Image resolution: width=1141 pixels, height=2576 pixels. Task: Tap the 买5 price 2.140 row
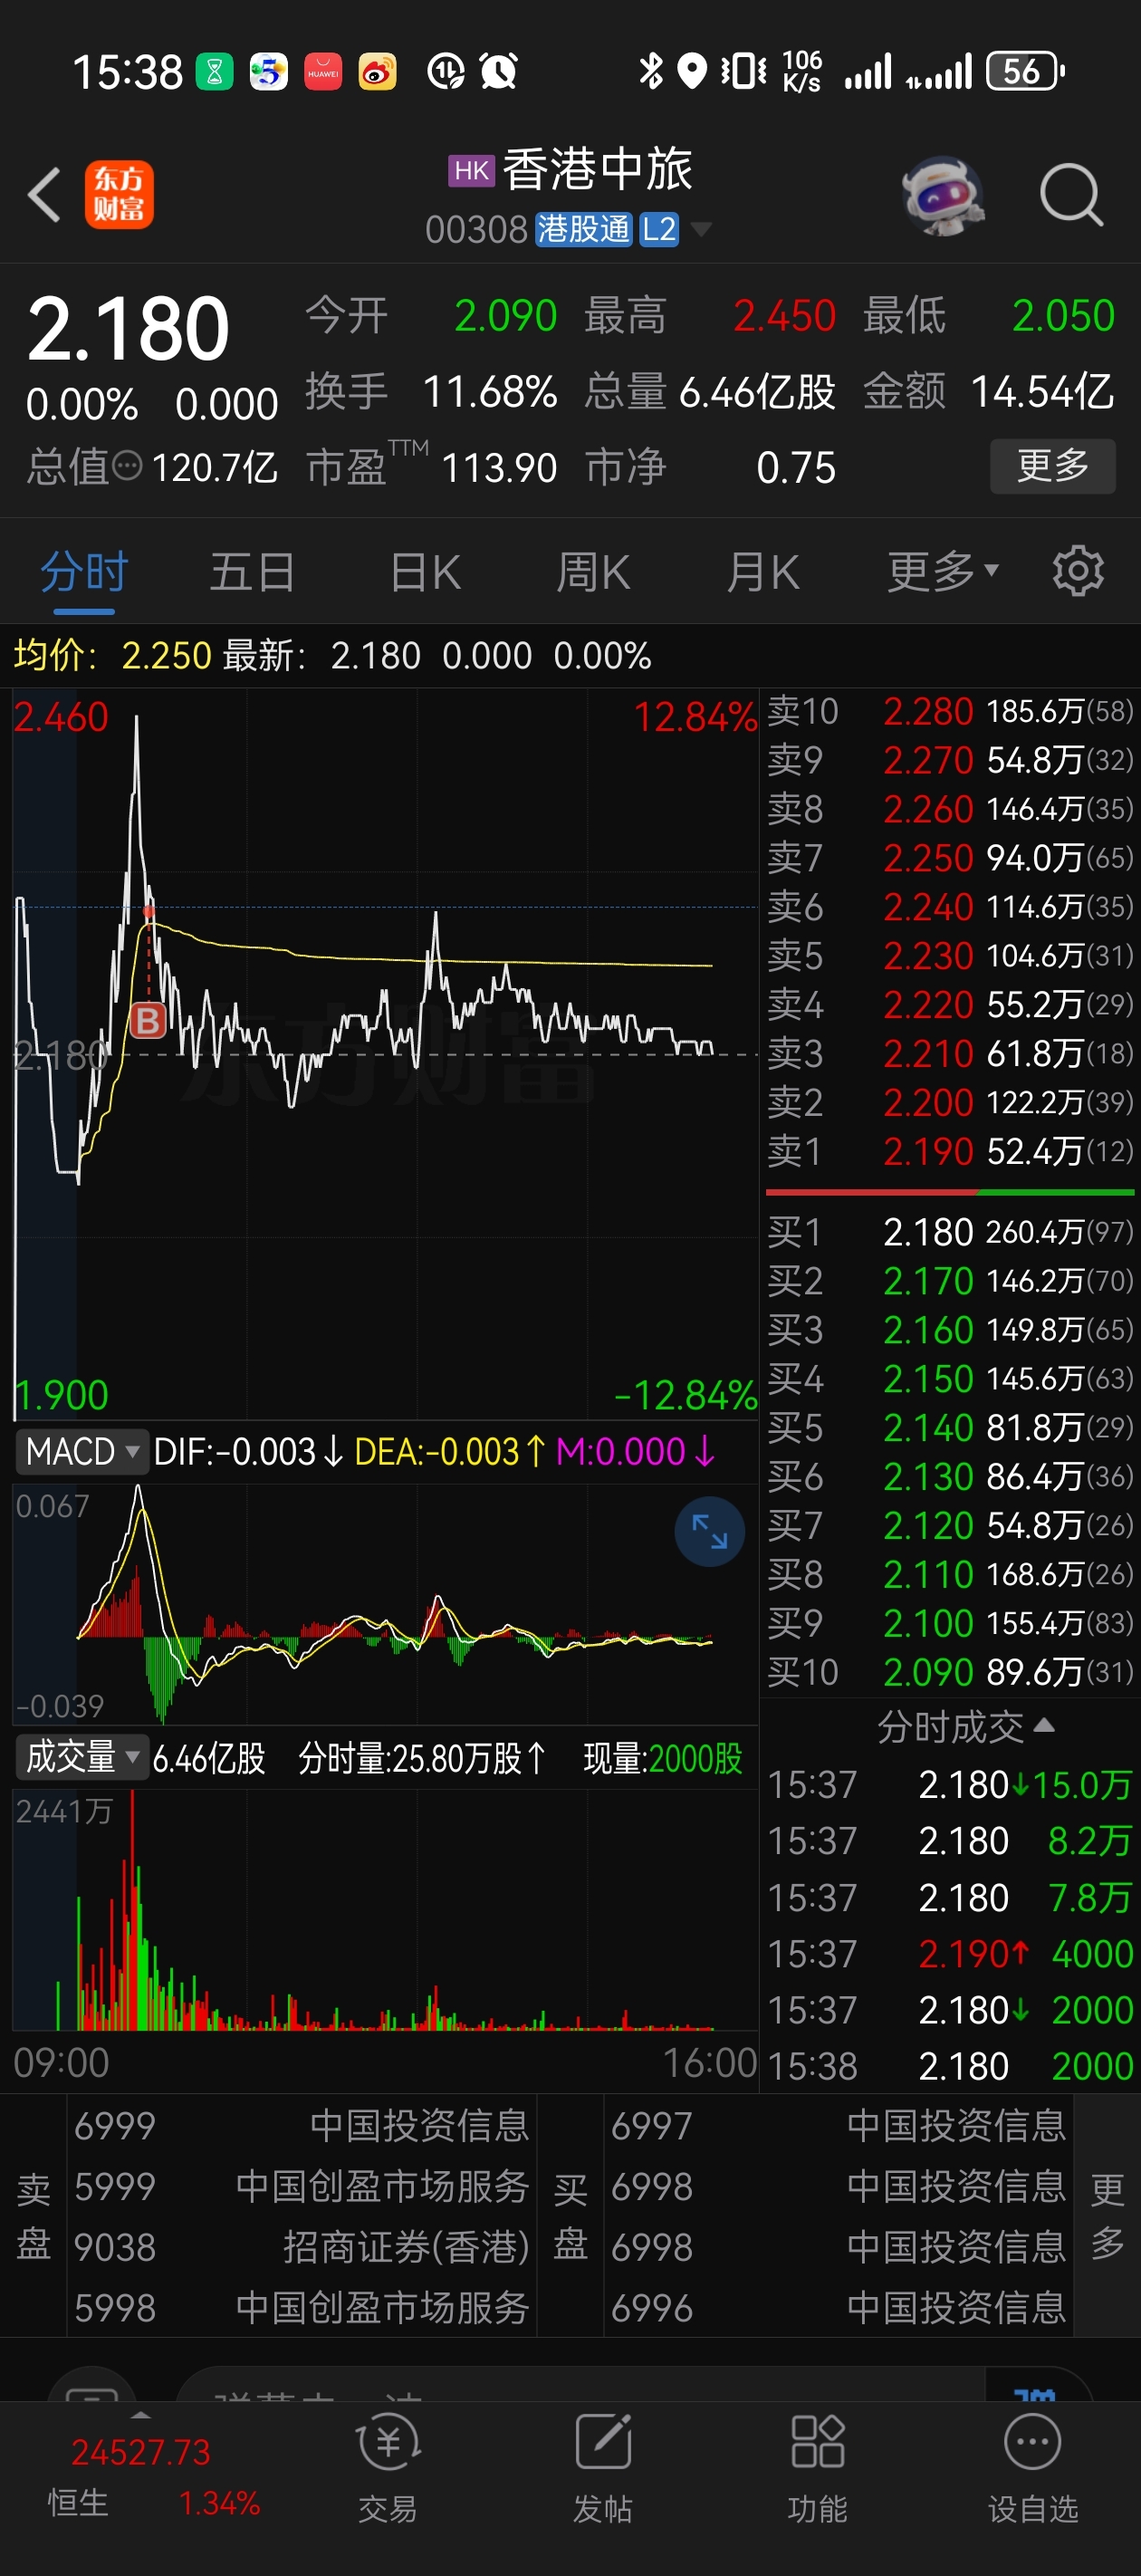coord(950,1427)
